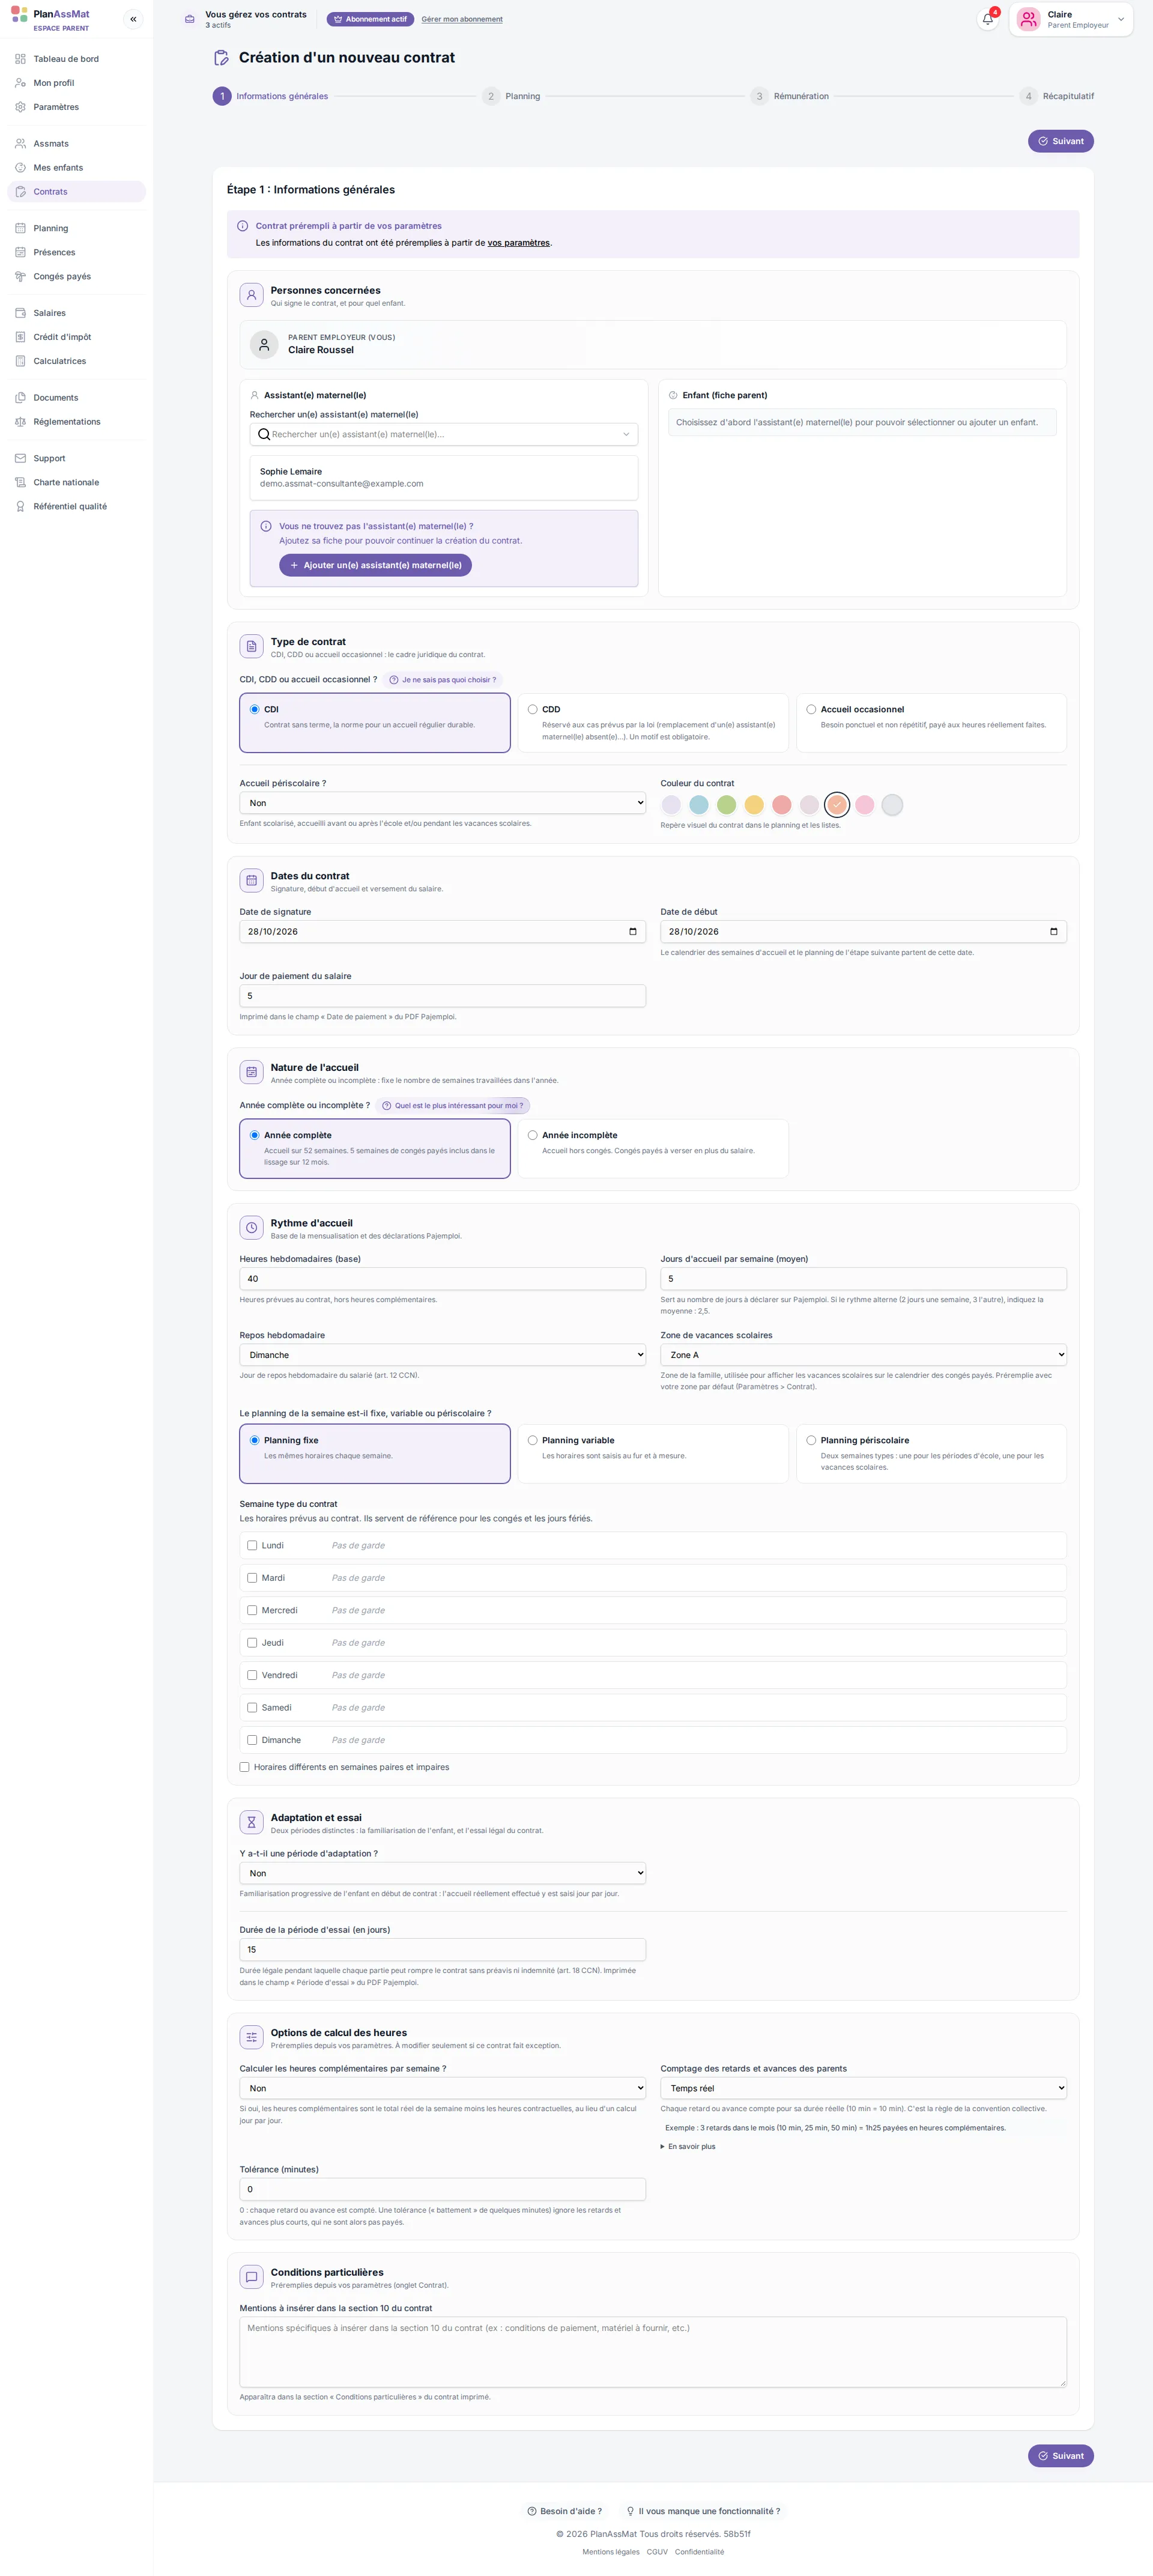Follow the vos paramètres link
The height and width of the screenshot is (2576, 1153).
pyautogui.click(x=518, y=243)
